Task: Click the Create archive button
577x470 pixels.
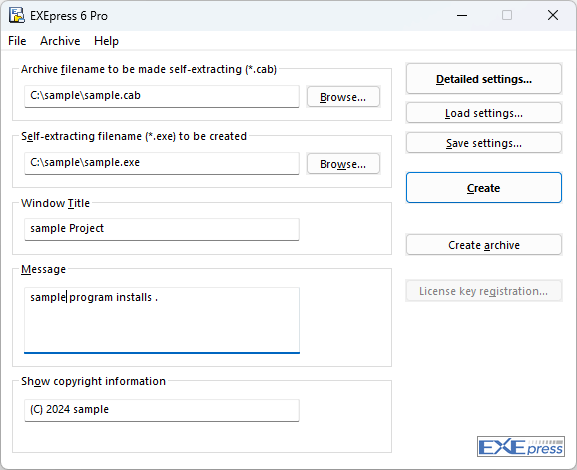Action: point(484,245)
